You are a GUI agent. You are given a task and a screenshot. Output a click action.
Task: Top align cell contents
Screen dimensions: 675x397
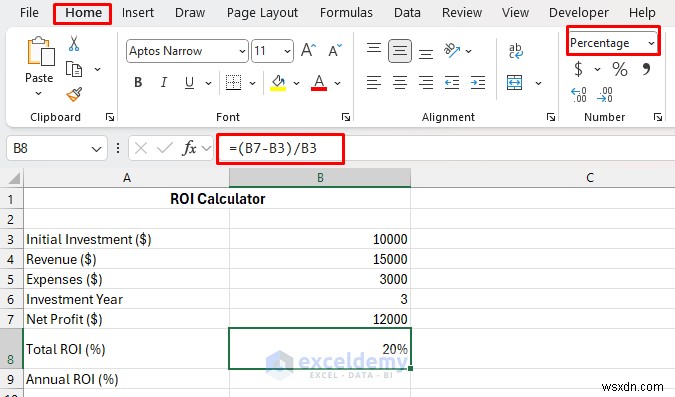point(374,48)
